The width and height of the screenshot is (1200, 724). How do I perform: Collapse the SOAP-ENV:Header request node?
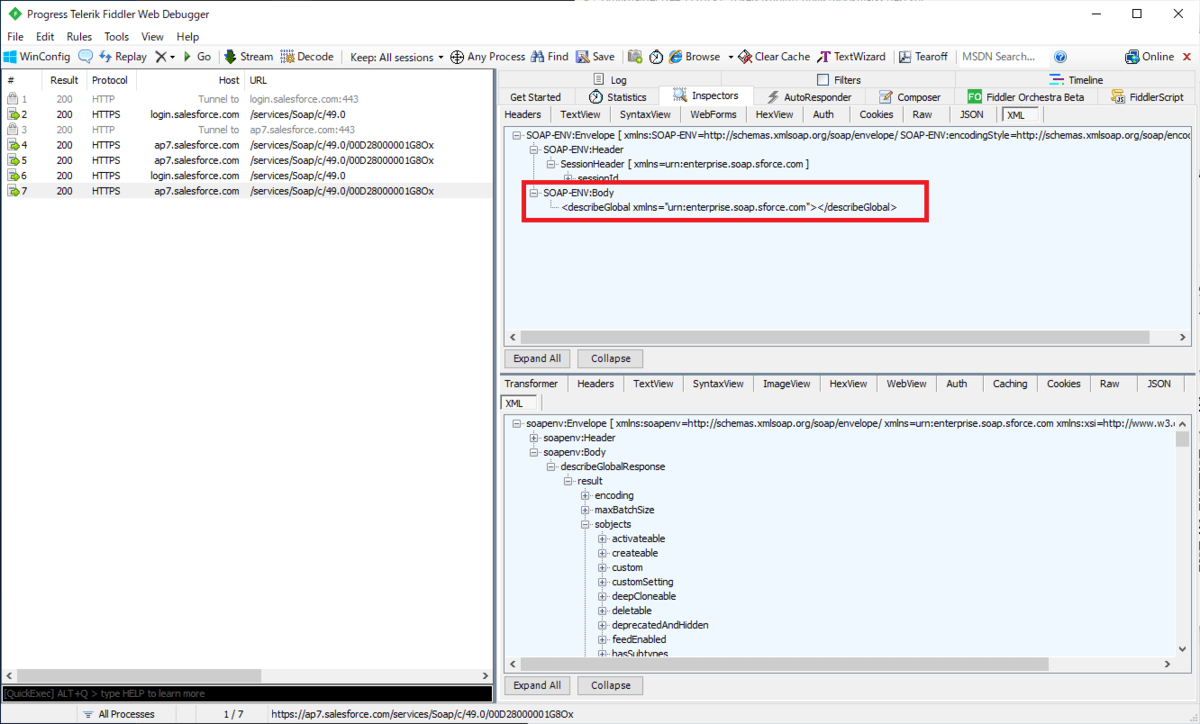pyautogui.click(x=534, y=150)
